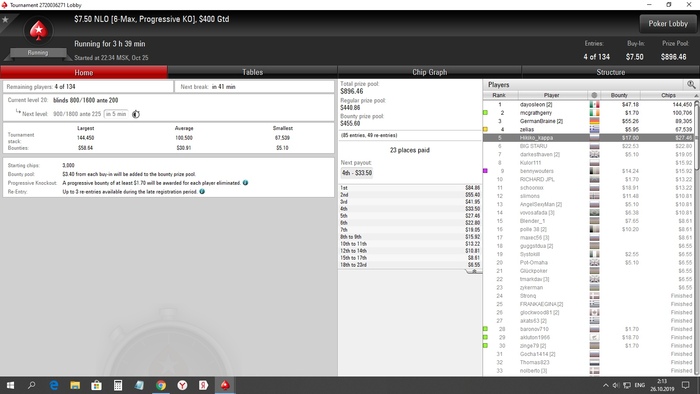Sort players by Player column
700x394 pixels.
coord(552,95)
